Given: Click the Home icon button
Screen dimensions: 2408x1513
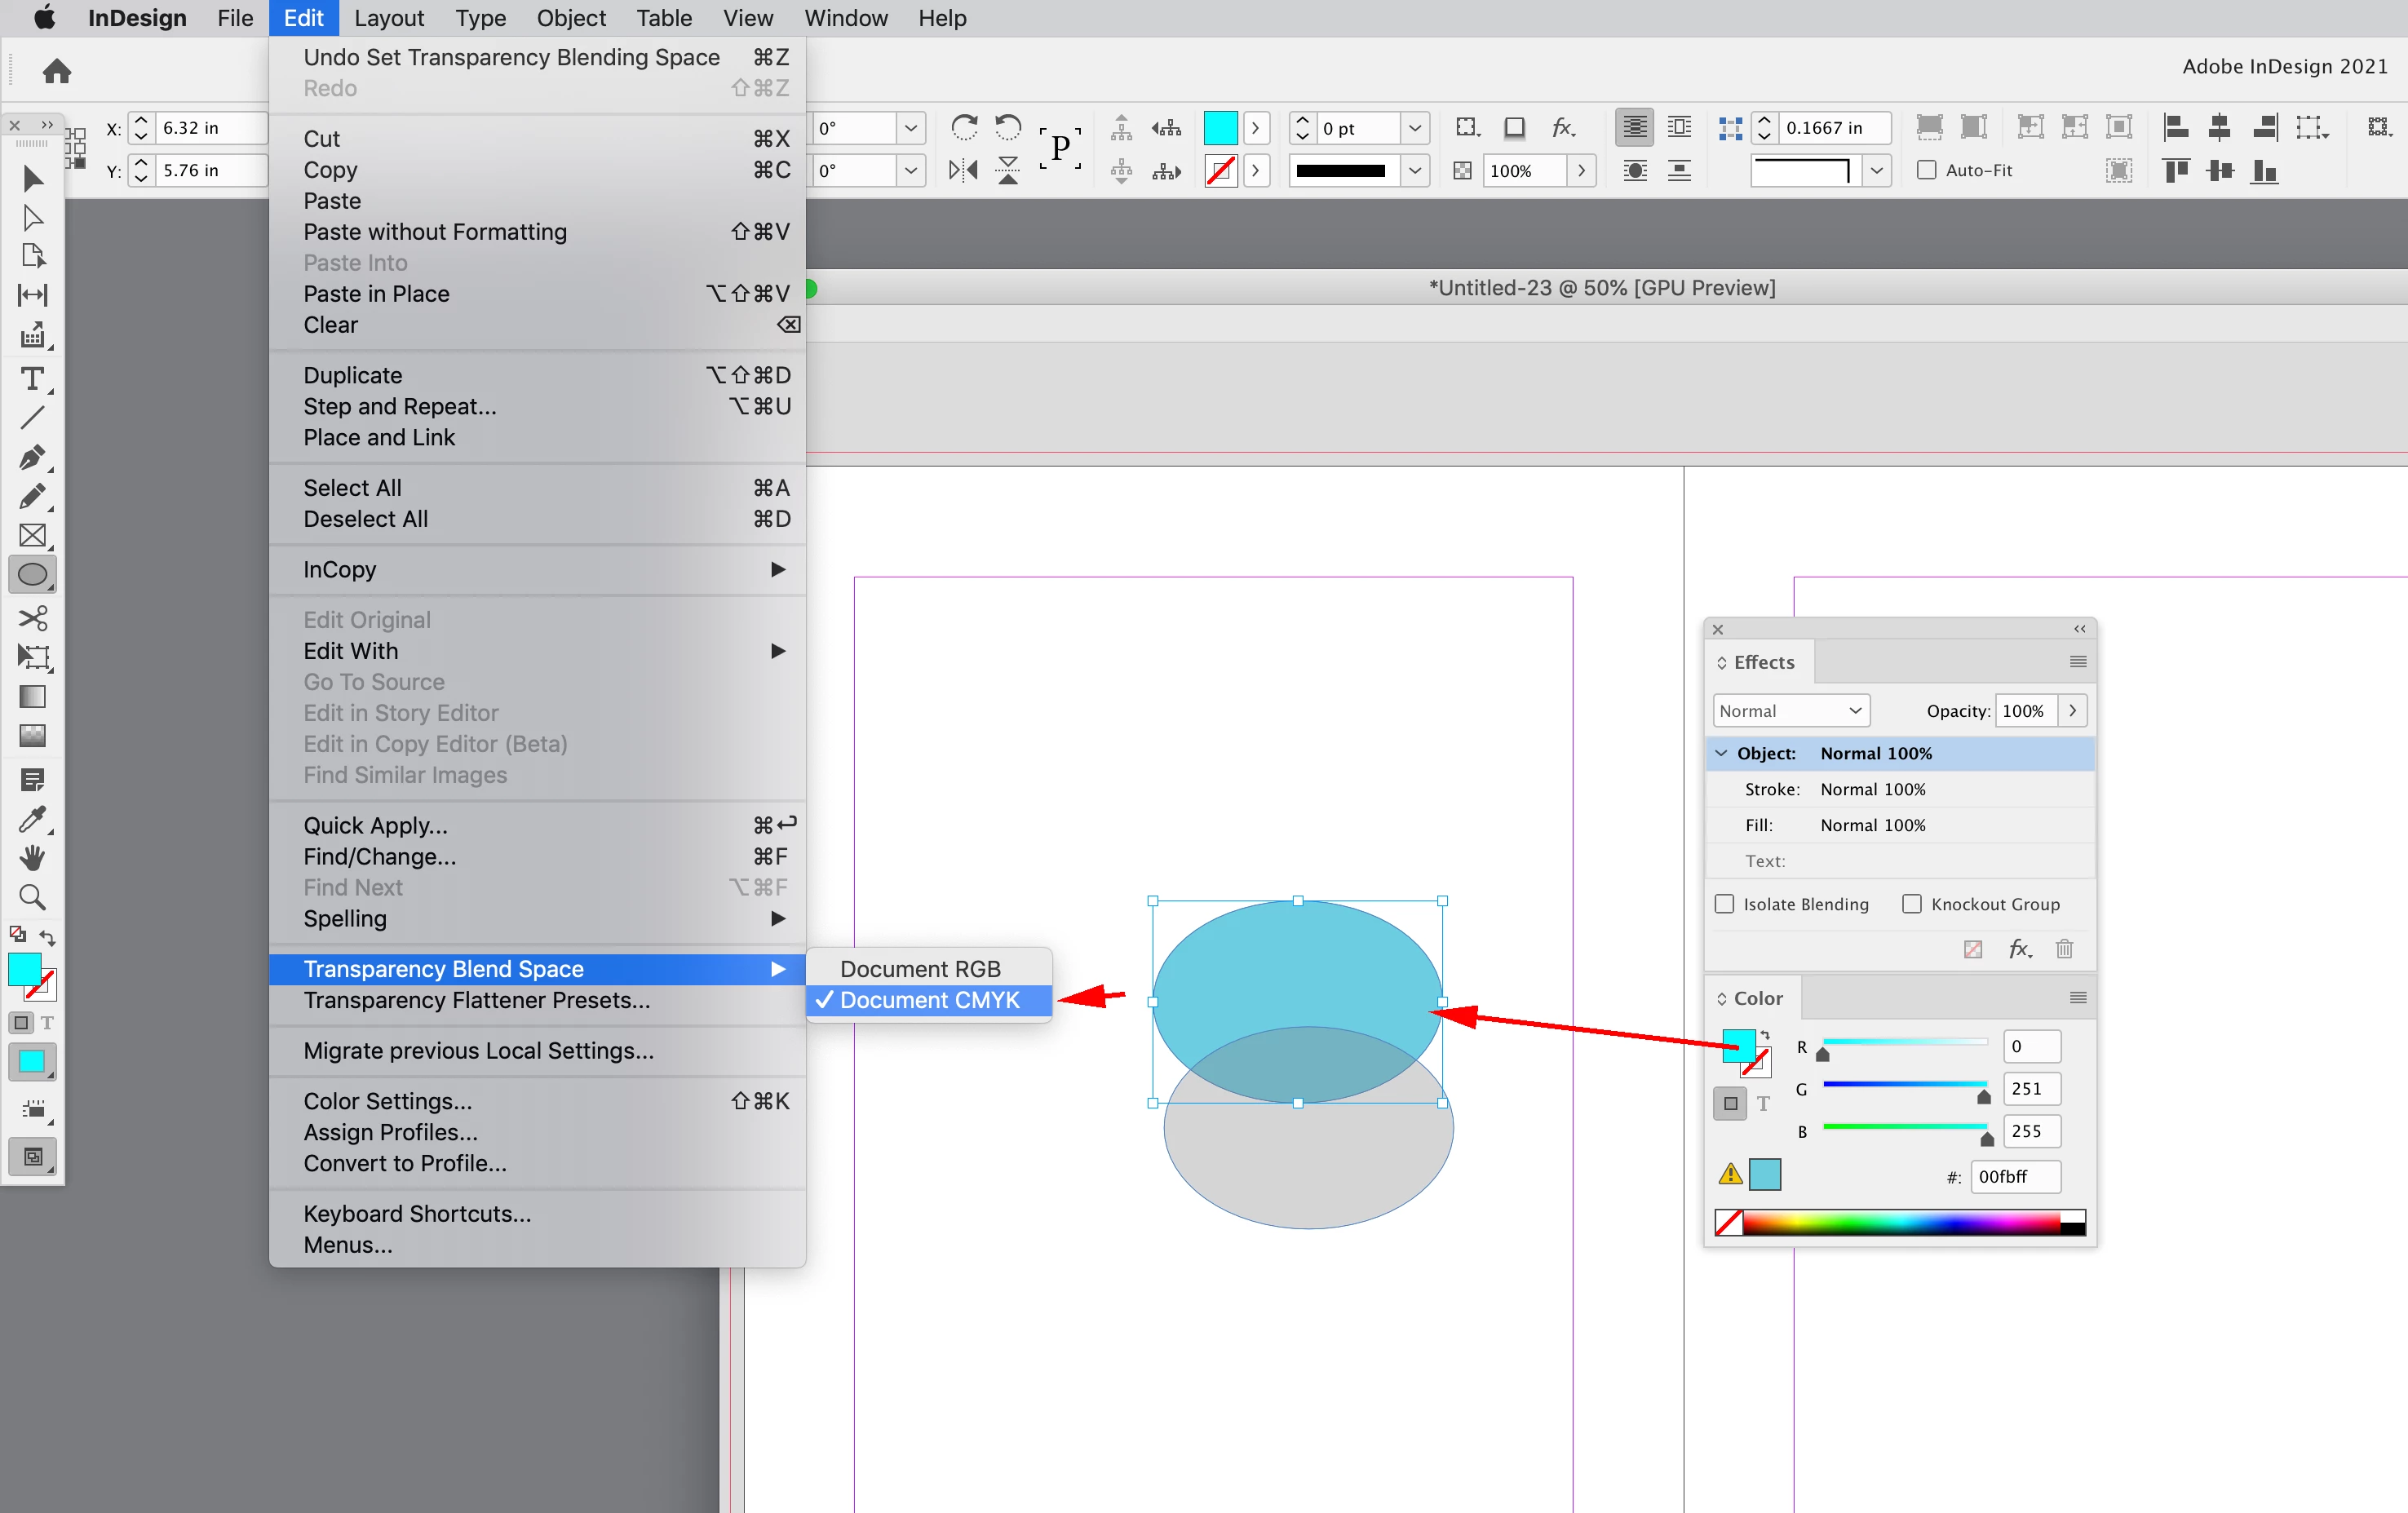Looking at the screenshot, I should point(57,71).
